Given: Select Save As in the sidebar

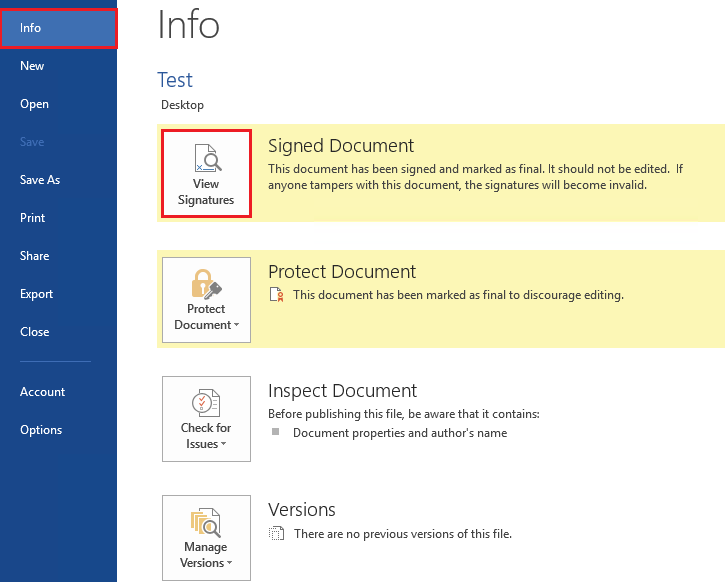Looking at the screenshot, I should (40, 180).
